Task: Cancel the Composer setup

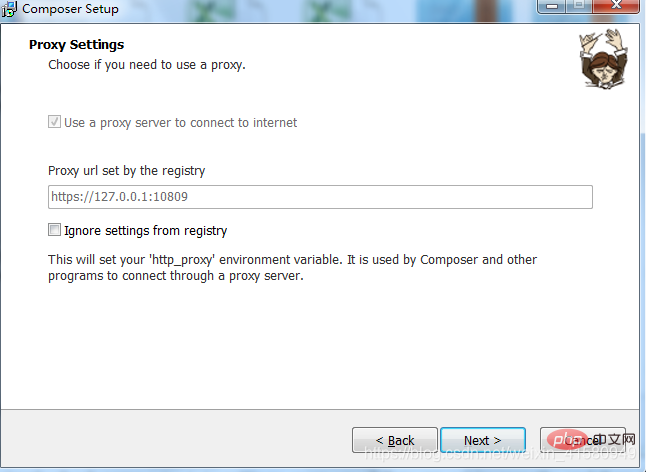Action: coord(583,440)
